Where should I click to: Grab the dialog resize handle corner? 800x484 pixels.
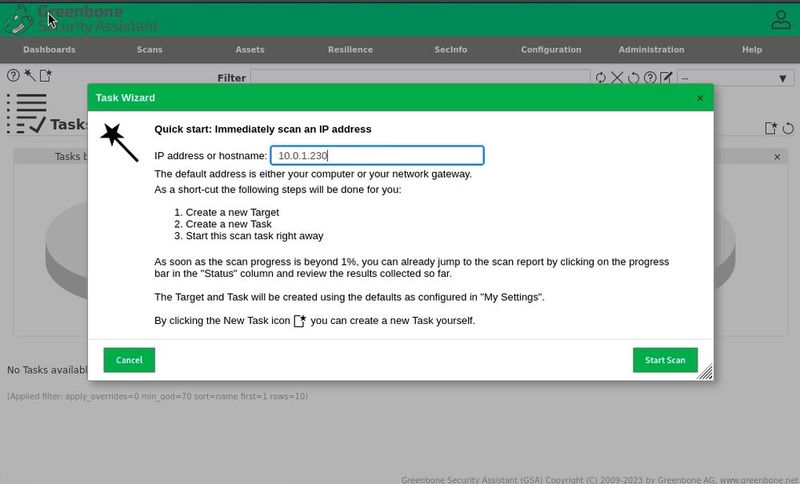coord(706,373)
